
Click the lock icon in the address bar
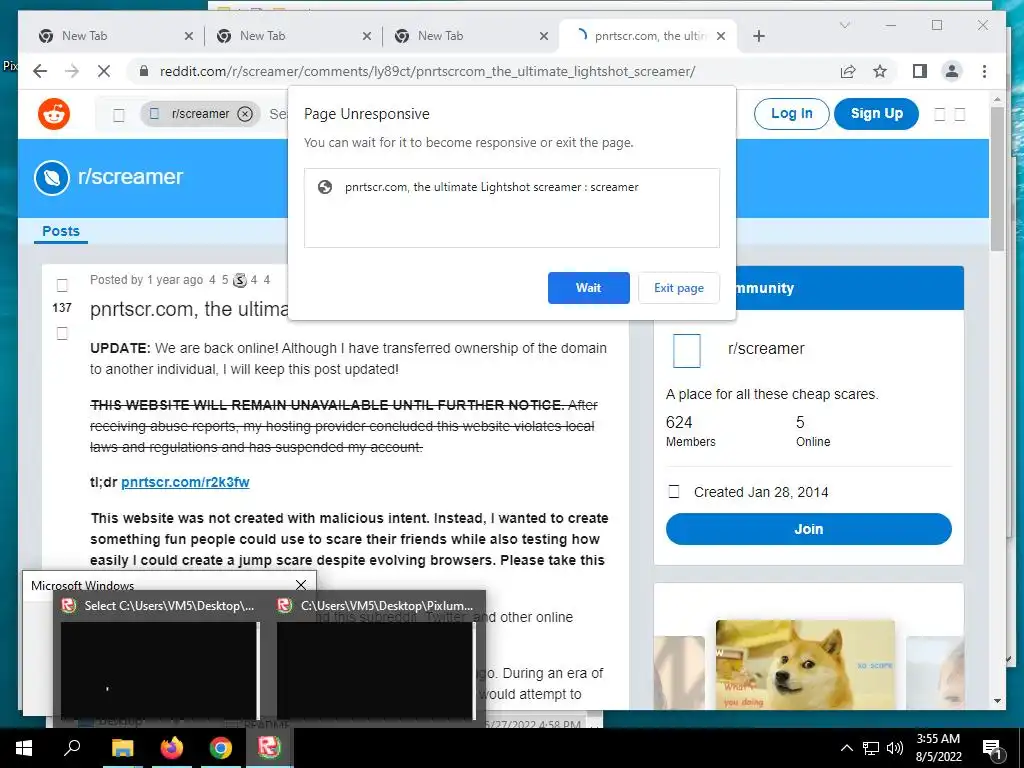point(144,71)
